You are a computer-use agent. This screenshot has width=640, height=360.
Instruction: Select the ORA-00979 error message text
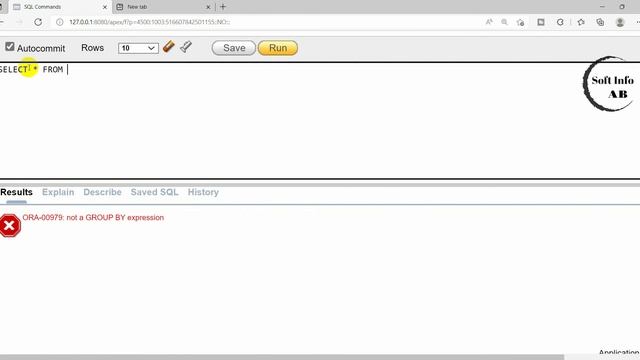click(x=93, y=218)
